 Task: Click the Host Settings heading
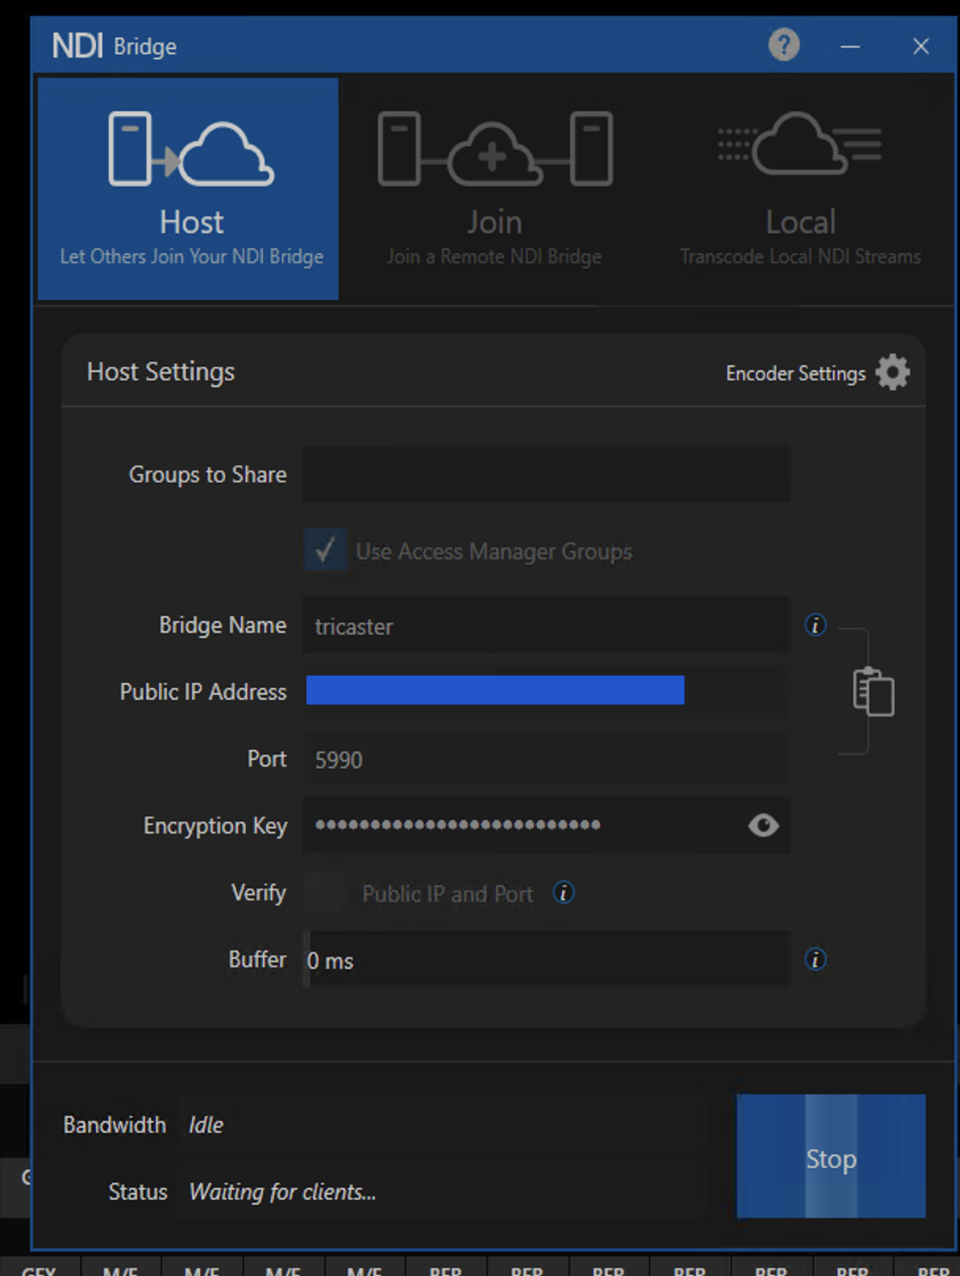pos(161,371)
